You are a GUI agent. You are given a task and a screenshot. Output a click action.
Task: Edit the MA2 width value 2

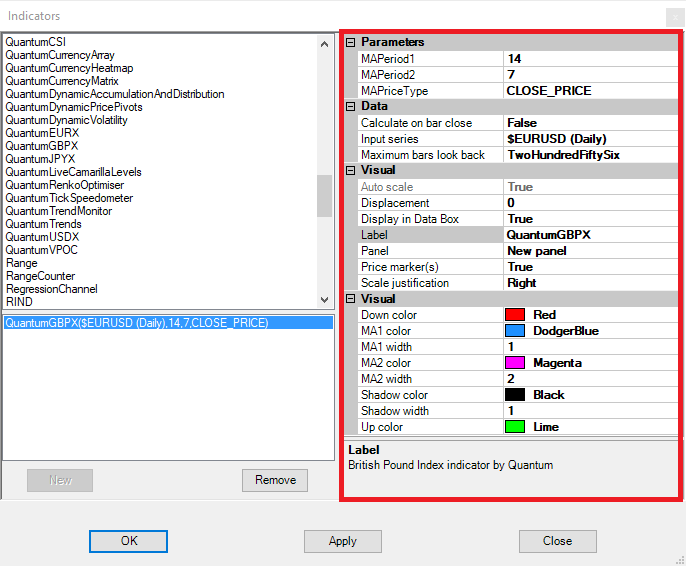point(591,379)
